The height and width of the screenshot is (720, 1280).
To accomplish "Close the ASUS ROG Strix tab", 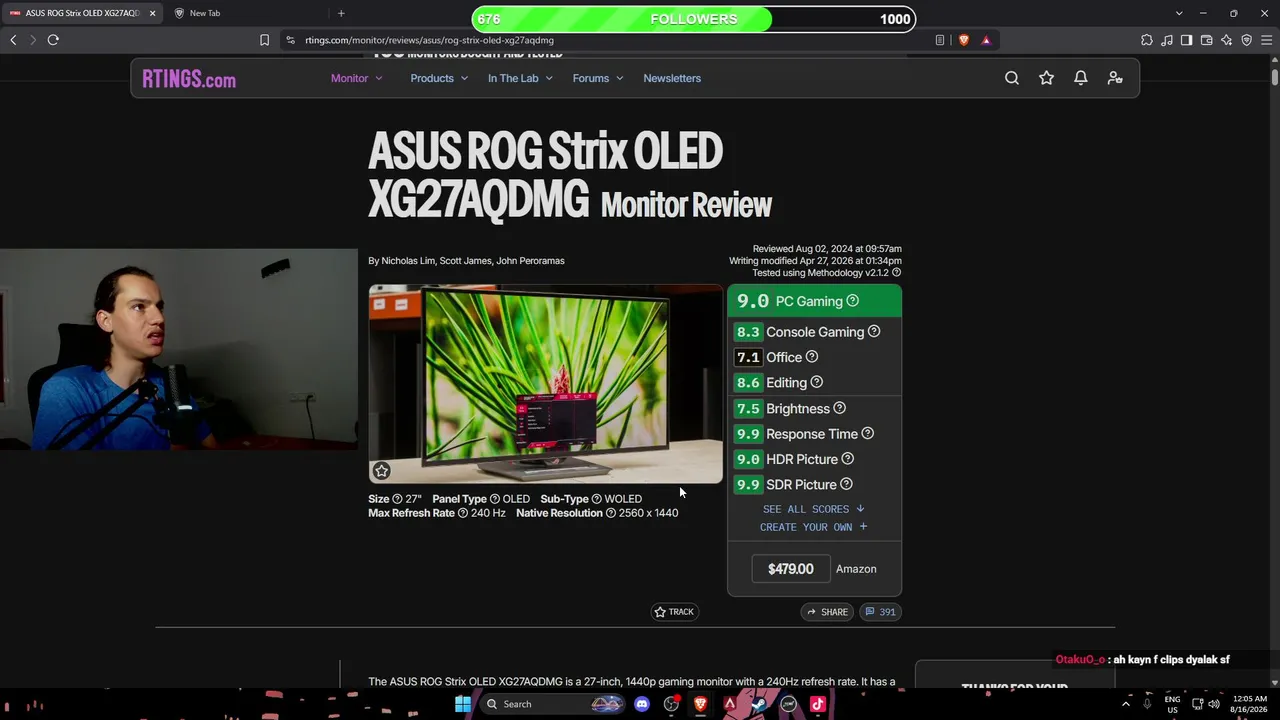I will coord(152,13).
